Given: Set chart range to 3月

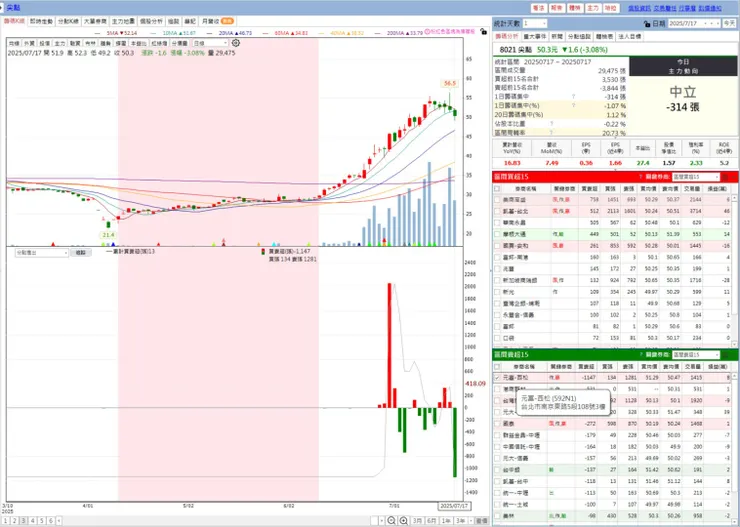Looking at the screenshot, I should tap(417, 521).
